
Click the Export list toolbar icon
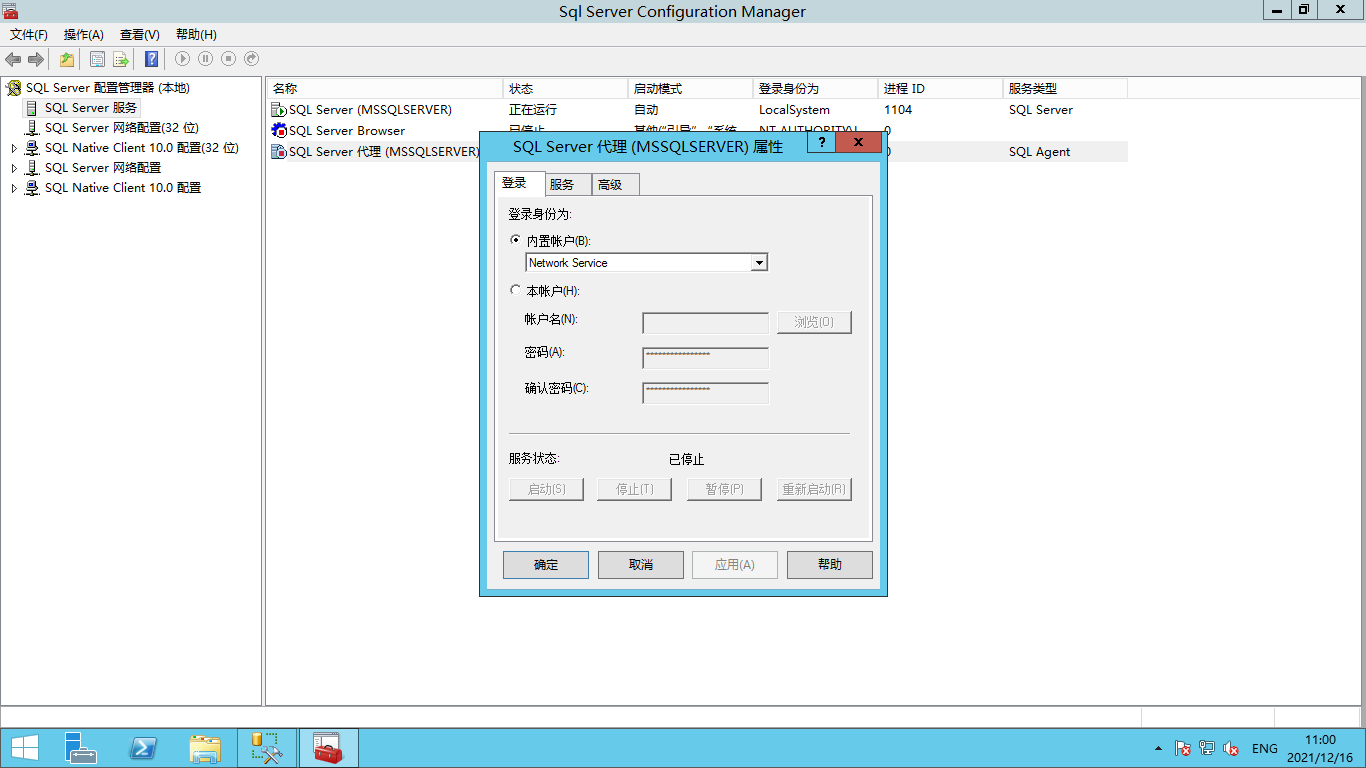click(x=120, y=59)
